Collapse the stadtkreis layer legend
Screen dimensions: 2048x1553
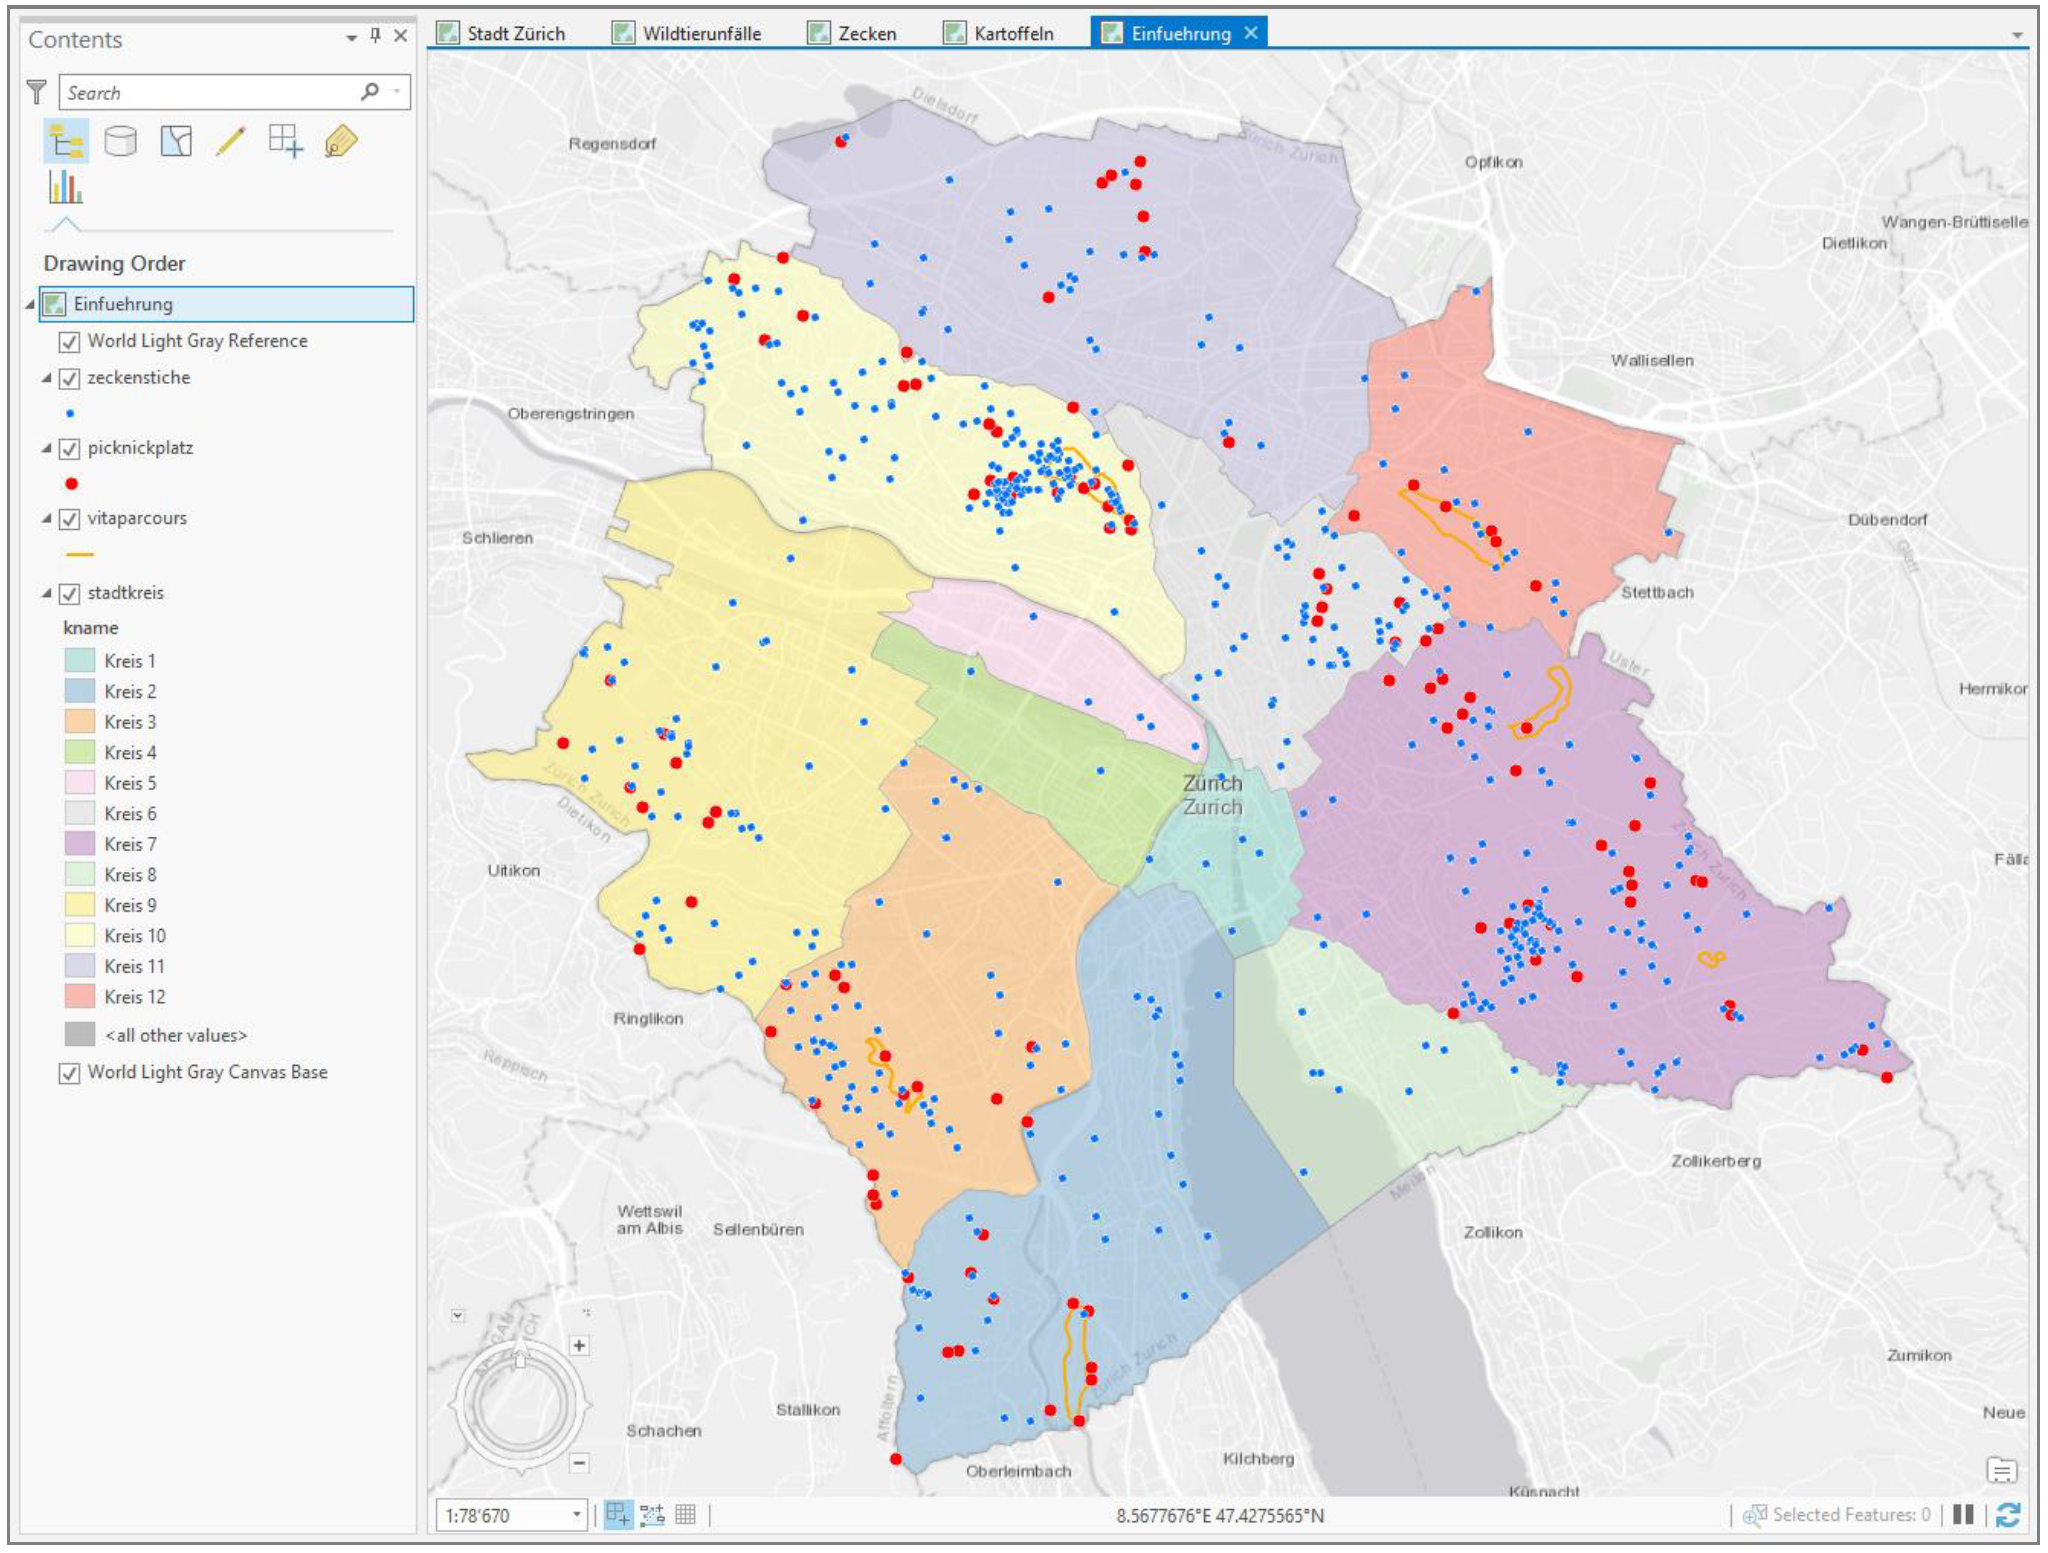click(46, 593)
